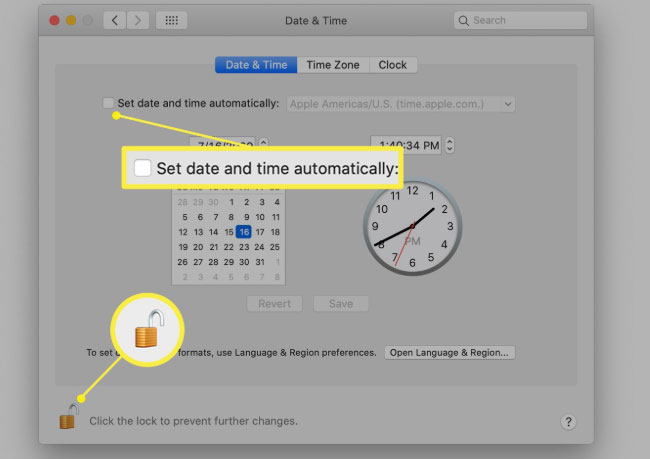Viewport: 650px width, 459px height.
Task: Select day 20 in the calendar
Action: pyautogui.click(x=198, y=247)
